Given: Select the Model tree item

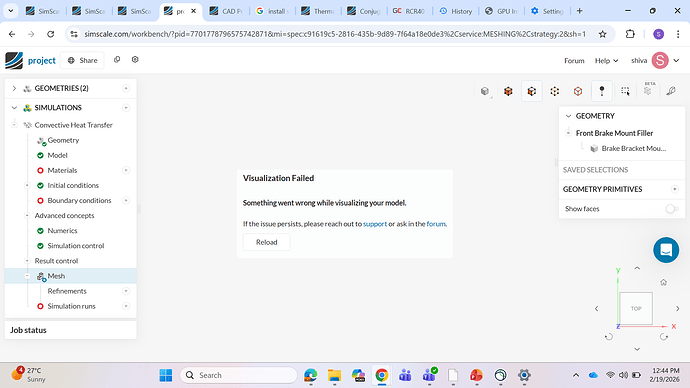Looking at the screenshot, I should (57, 155).
